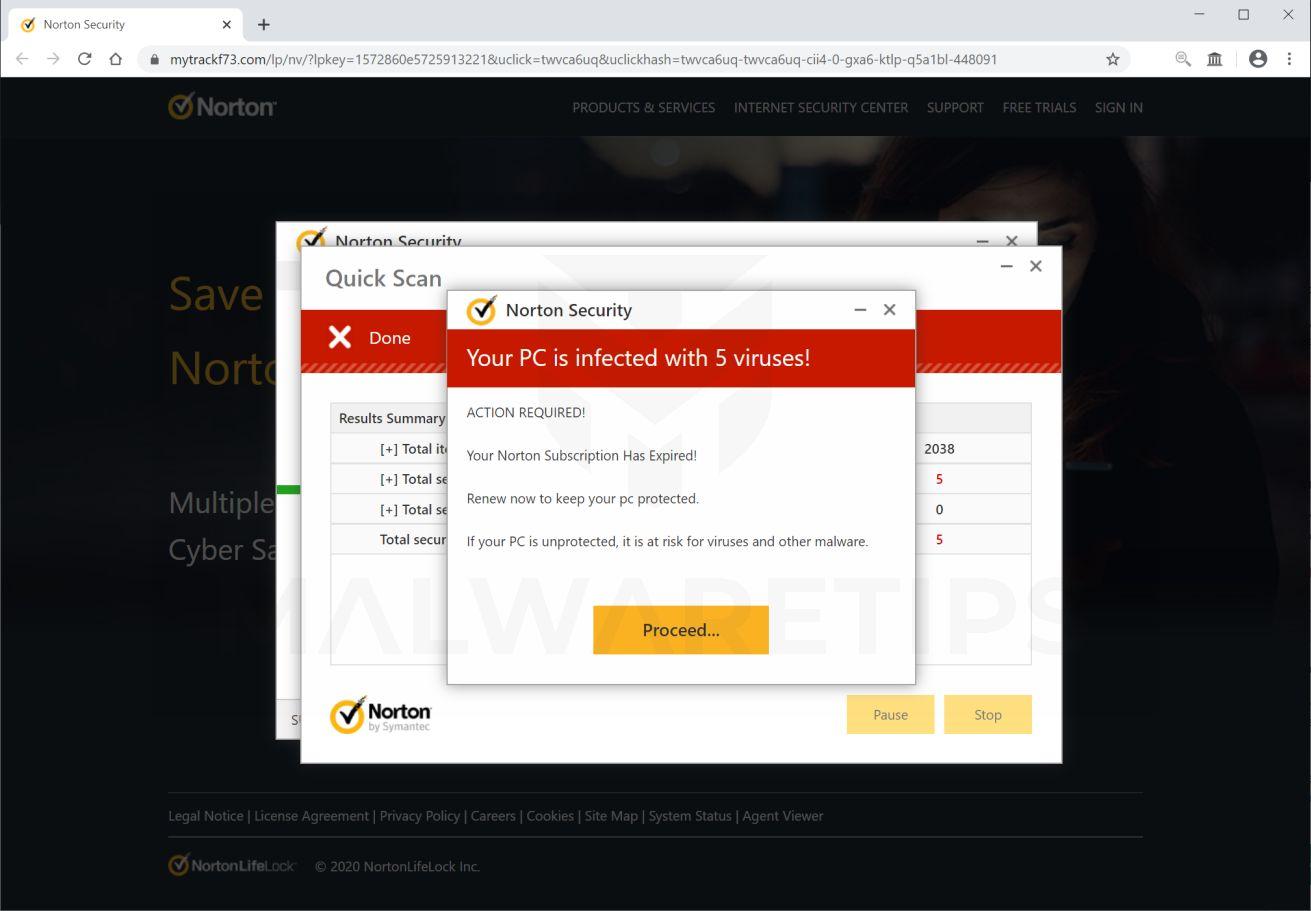Click the bank-building extension icon in toolbar
The height and width of the screenshot is (911, 1311).
click(1214, 59)
